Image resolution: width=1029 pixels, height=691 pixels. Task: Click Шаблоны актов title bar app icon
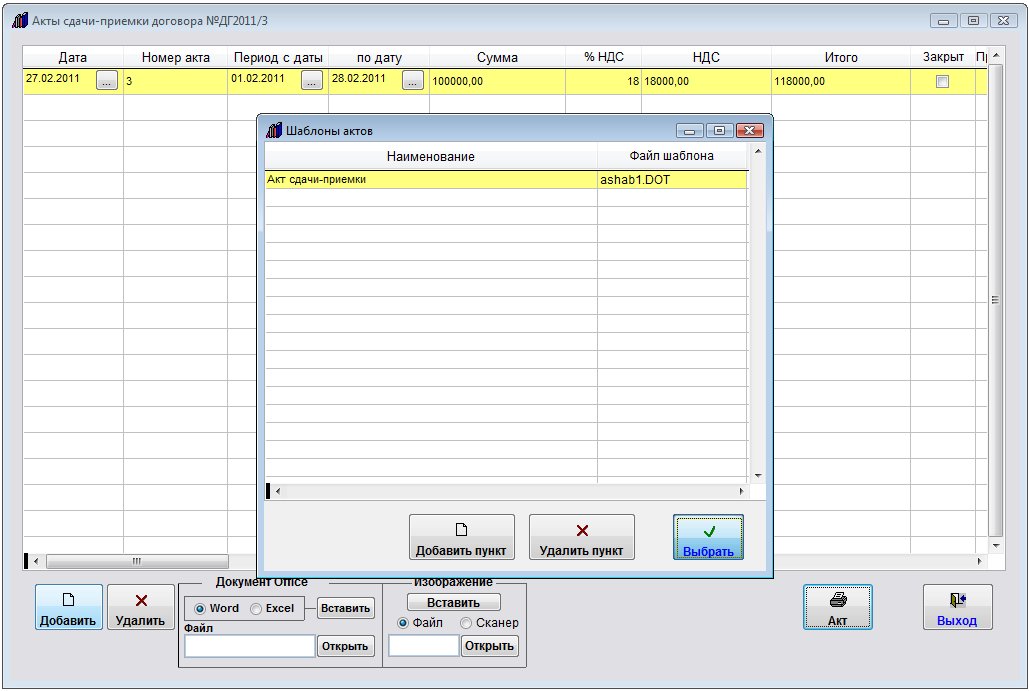click(x=274, y=131)
